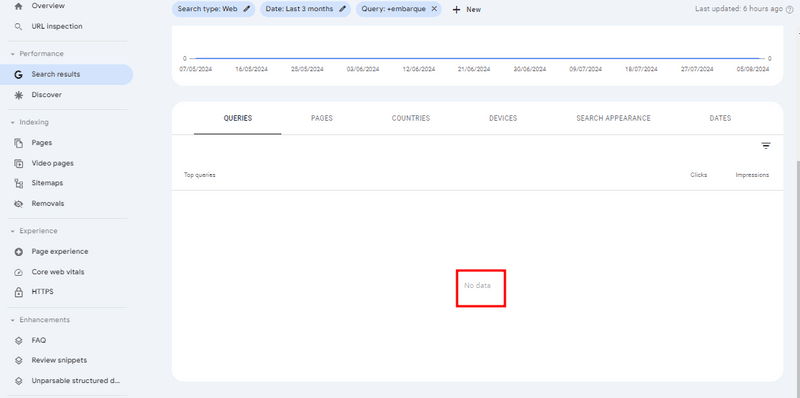Collapse the Performance section
Screen dimensions: 800x398
(x=13, y=54)
